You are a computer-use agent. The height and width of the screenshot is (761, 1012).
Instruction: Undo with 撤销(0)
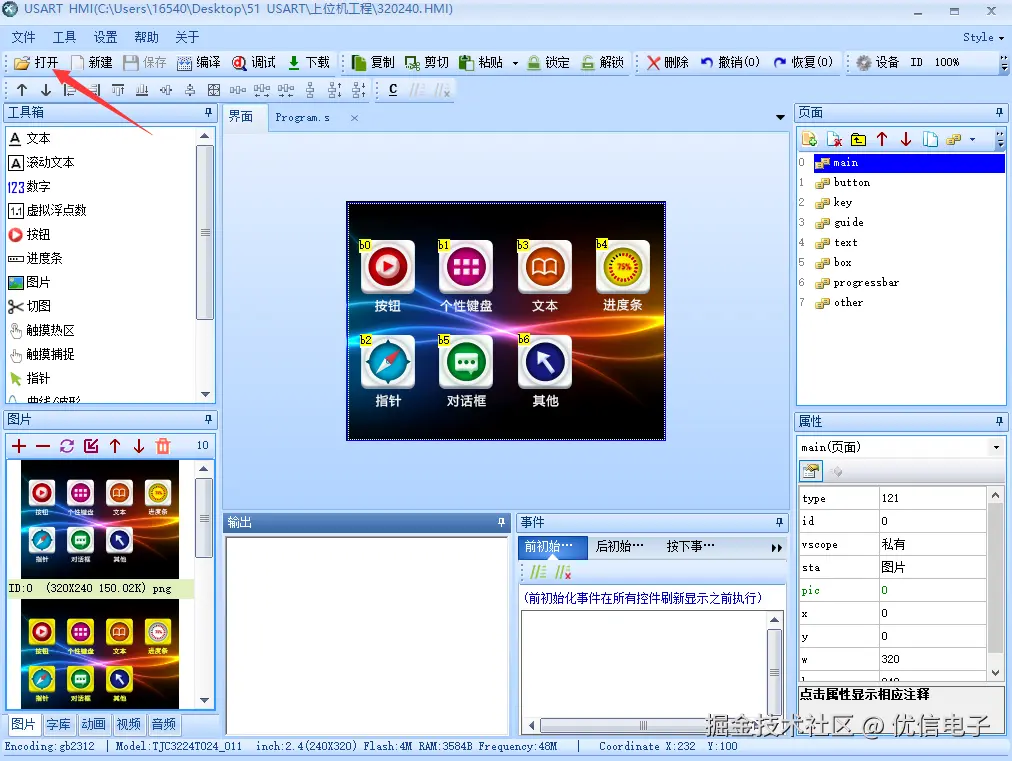click(x=730, y=62)
